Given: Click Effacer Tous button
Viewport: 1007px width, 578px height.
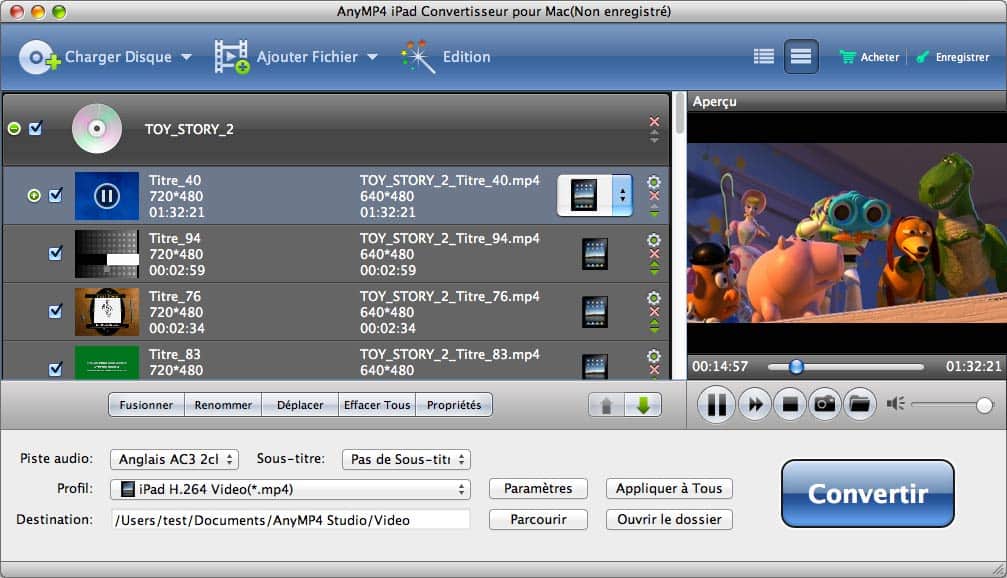Looking at the screenshot, I should point(377,405).
